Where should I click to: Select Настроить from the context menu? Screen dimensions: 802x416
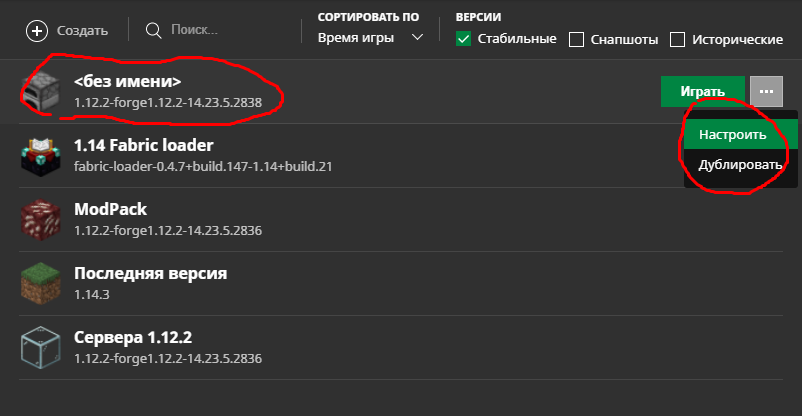[x=733, y=135]
